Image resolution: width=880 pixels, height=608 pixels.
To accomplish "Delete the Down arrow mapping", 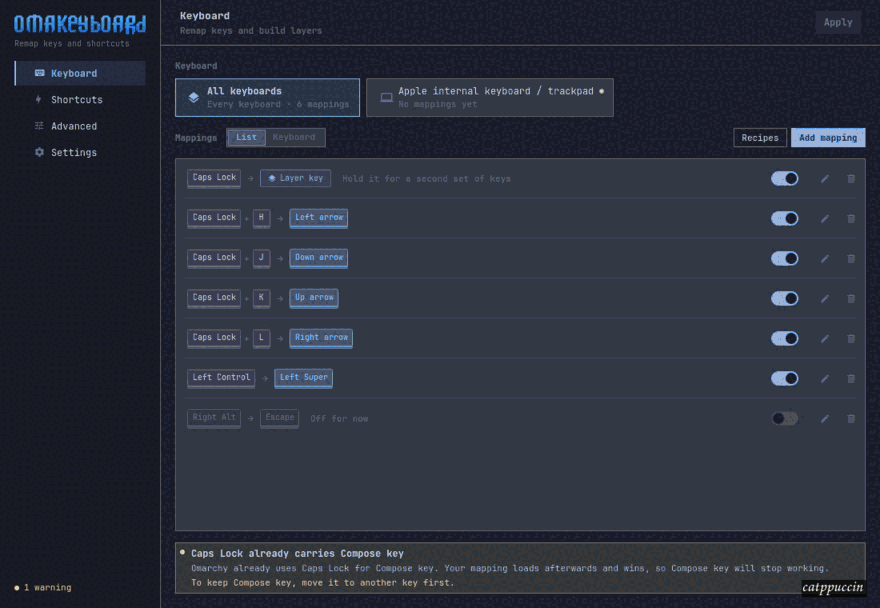I will pos(851,258).
